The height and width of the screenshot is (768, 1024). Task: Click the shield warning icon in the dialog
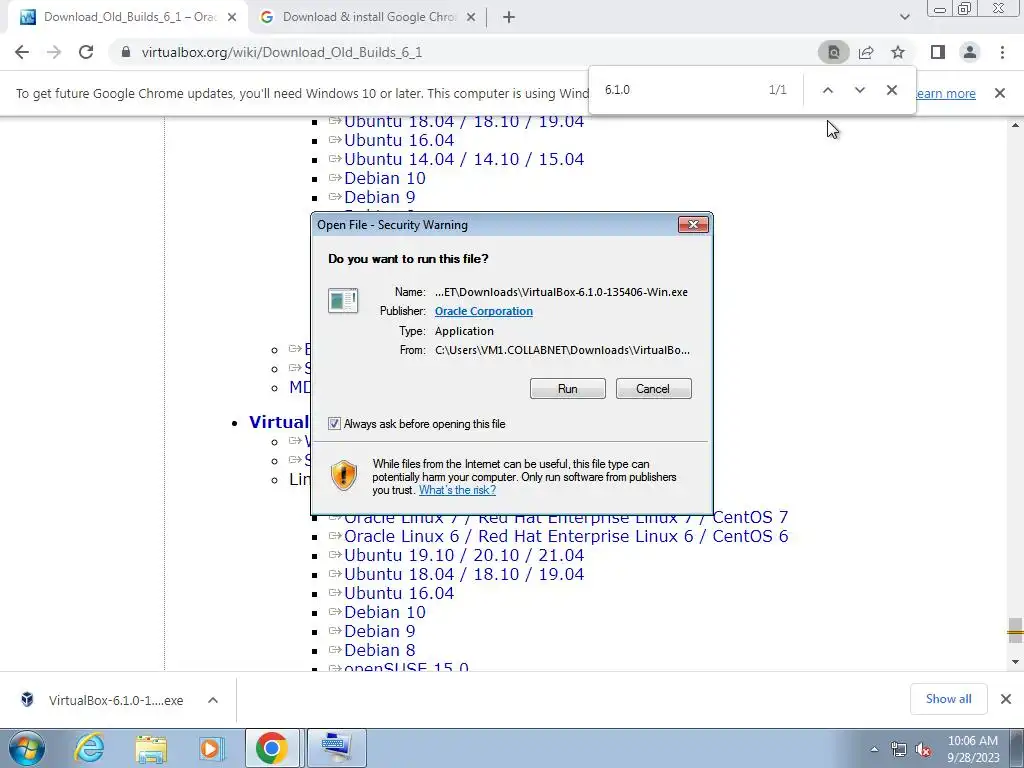click(x=344, y=475)
